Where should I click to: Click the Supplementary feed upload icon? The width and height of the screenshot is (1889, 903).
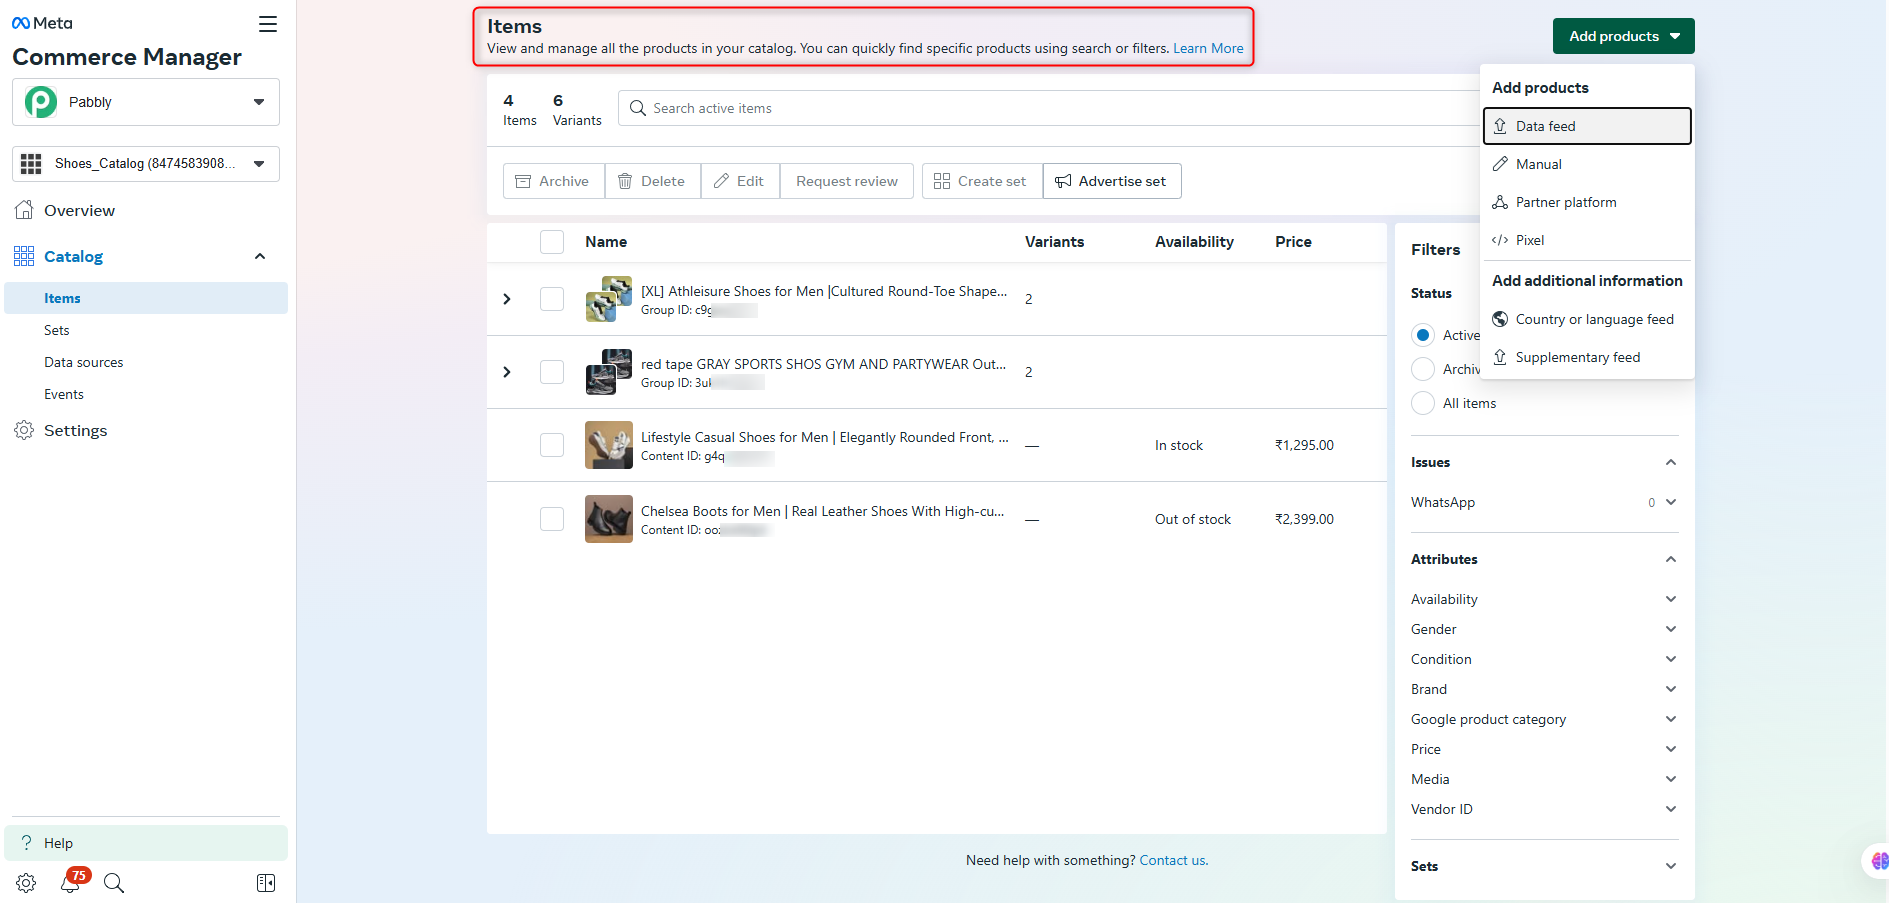1500,357
